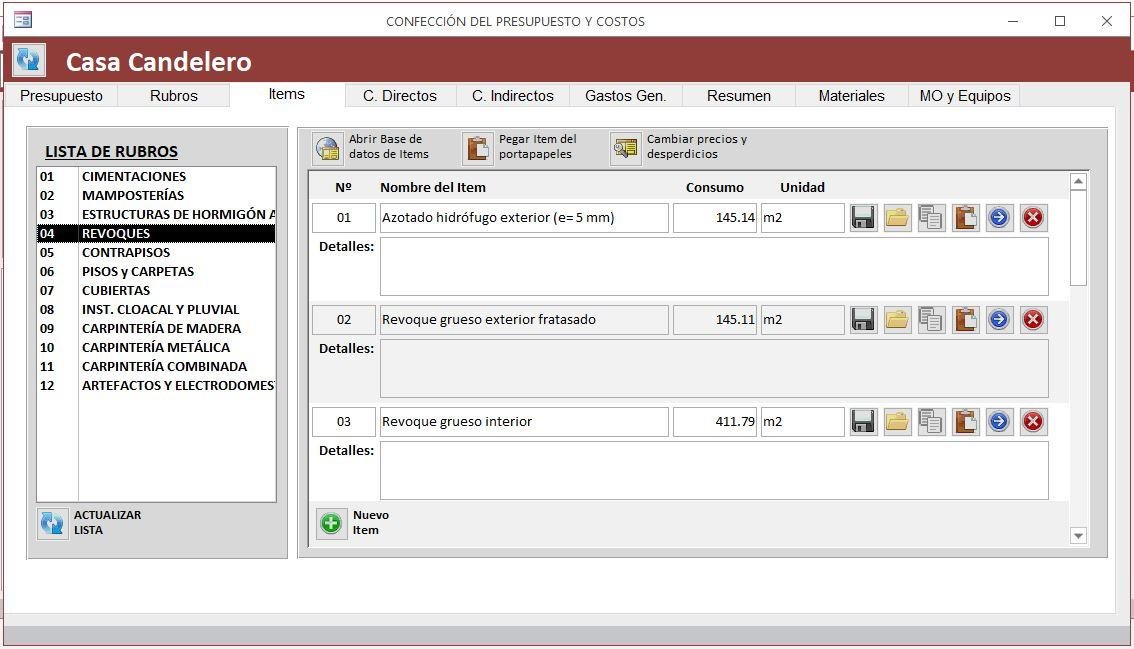This screenshot has width=1134, height=649.
Task: Select rubro 02 MAMPOSTERÍAS
Action: [156, 195]
